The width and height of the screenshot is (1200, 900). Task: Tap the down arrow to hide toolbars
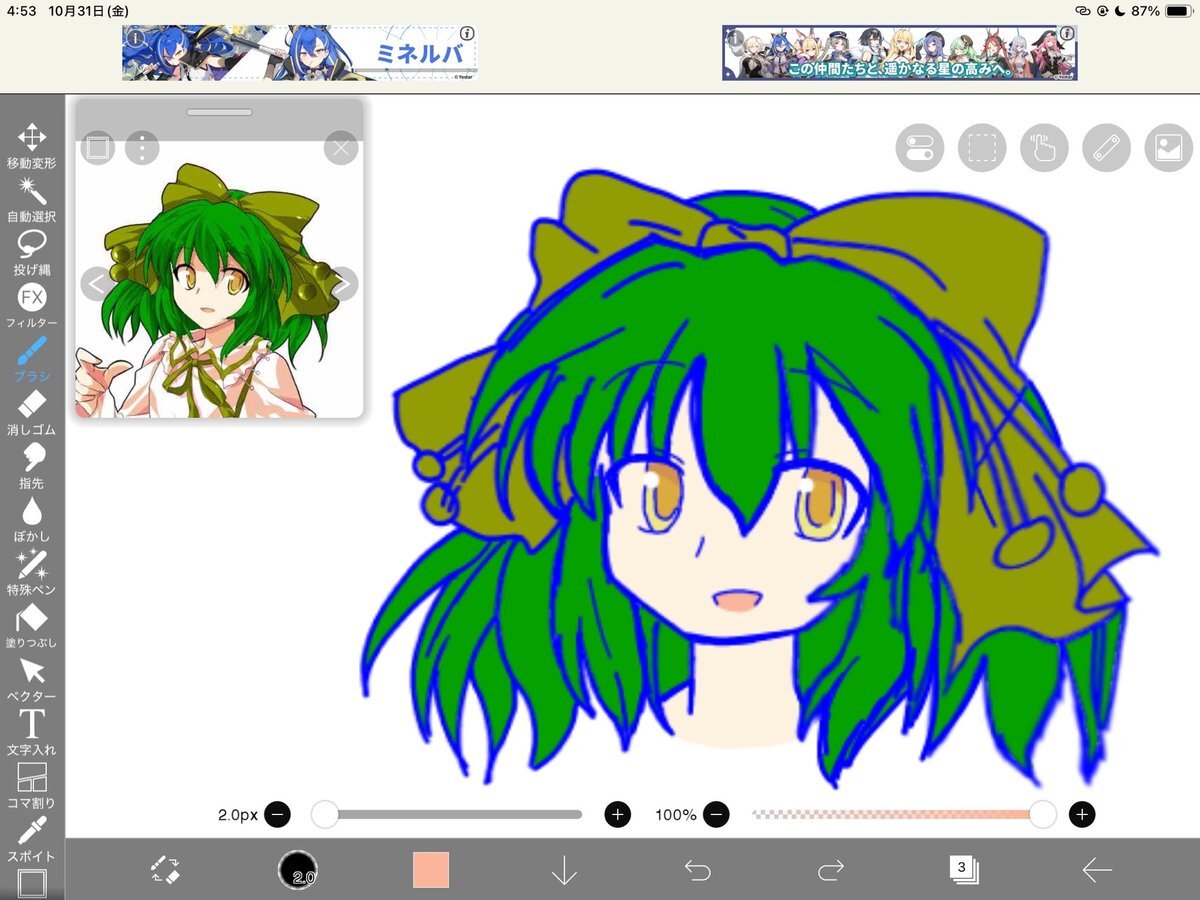coord(564,869)
